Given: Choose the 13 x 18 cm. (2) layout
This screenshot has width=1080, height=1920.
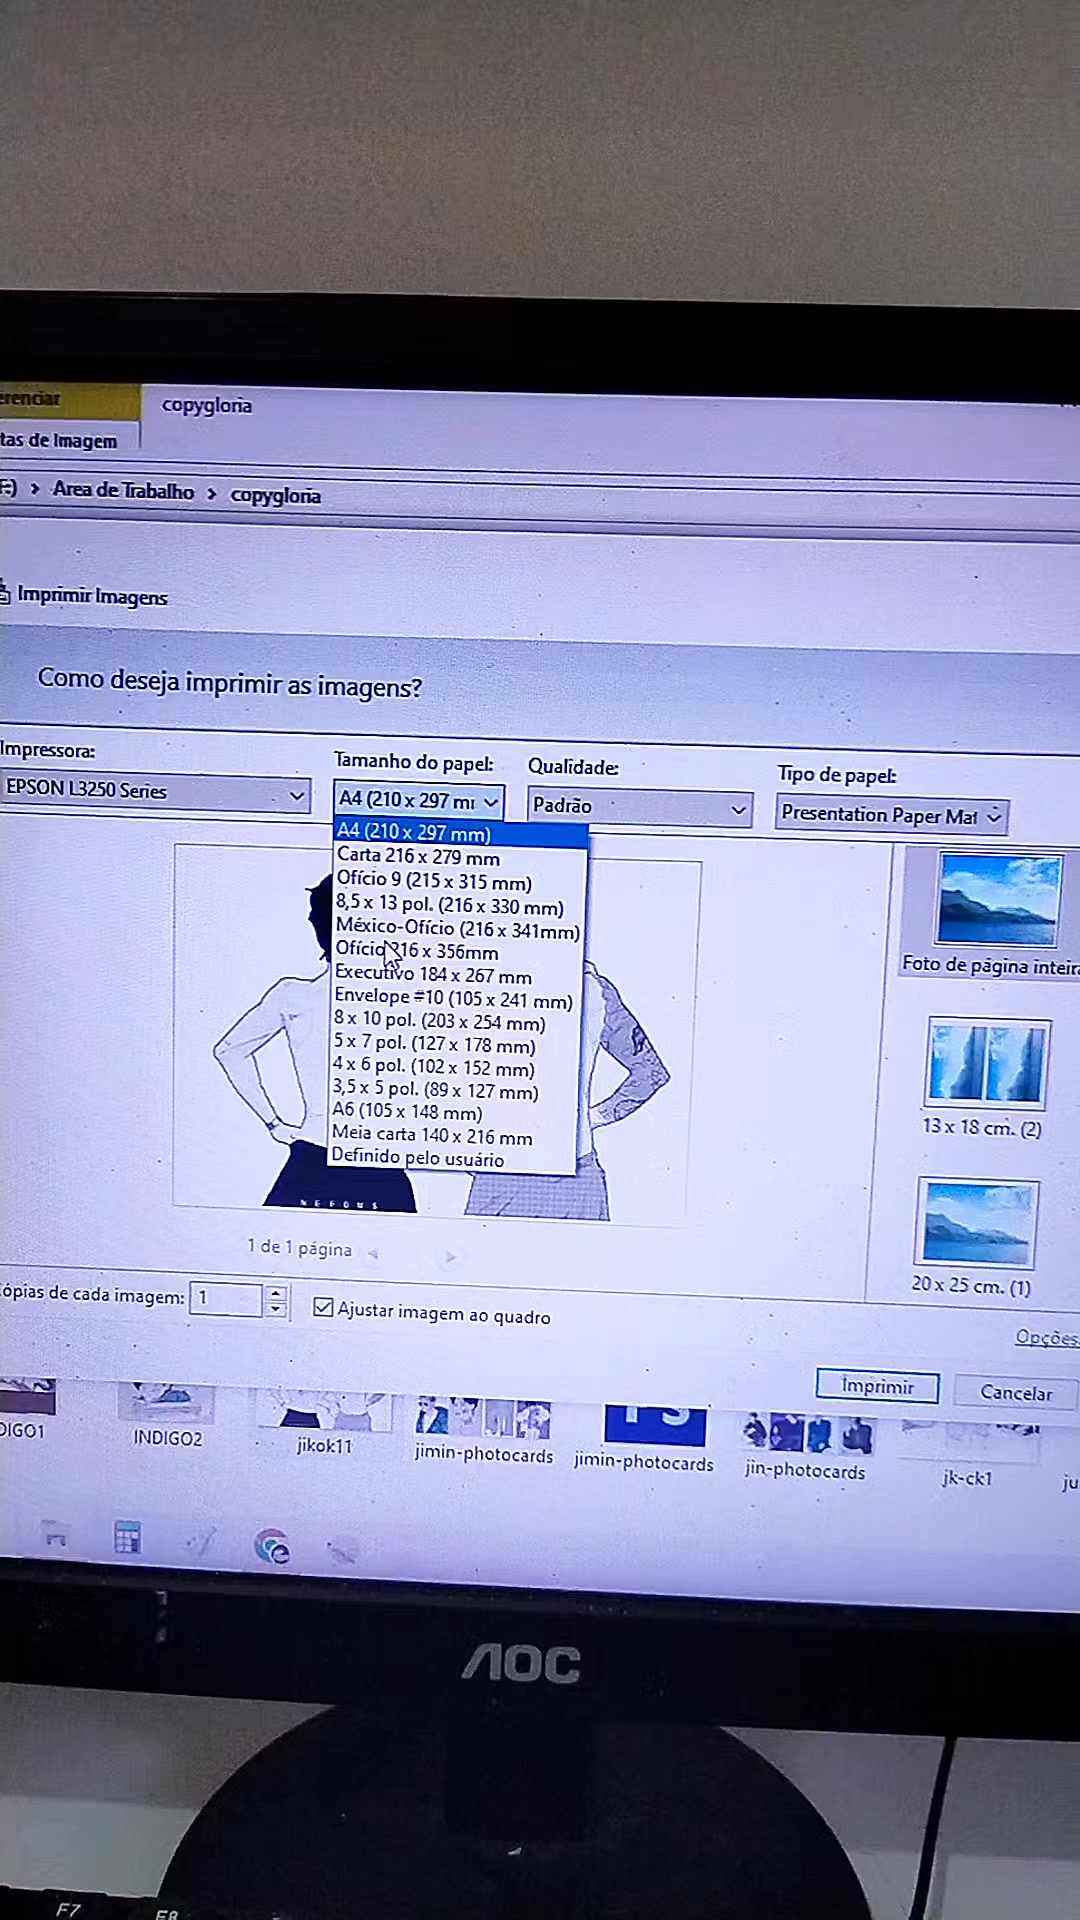Looking at the screenshot, I should click(x=987, y=1064).
